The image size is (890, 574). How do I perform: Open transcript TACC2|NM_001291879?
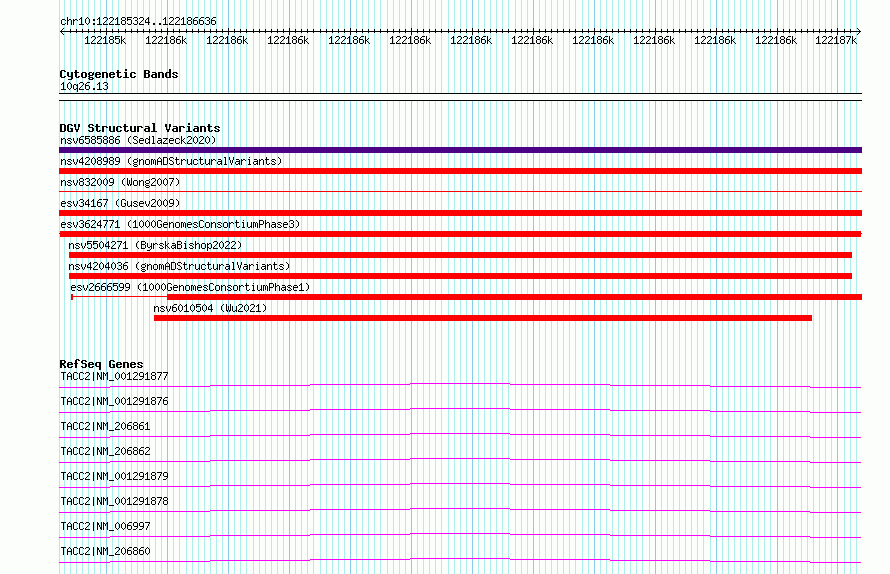(114, 476)
